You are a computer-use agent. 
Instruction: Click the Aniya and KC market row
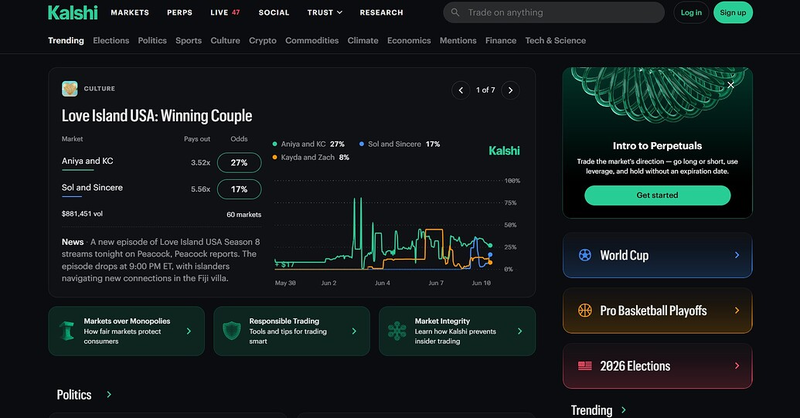coord(161,162)
